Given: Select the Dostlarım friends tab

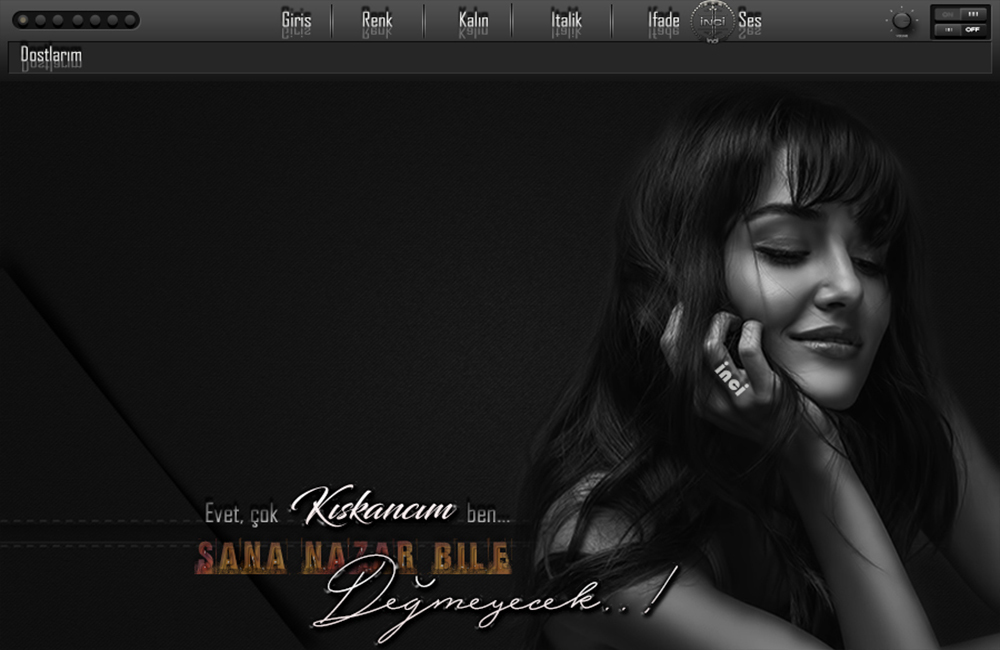Looking at the screenshot, I should coord(51,57).
